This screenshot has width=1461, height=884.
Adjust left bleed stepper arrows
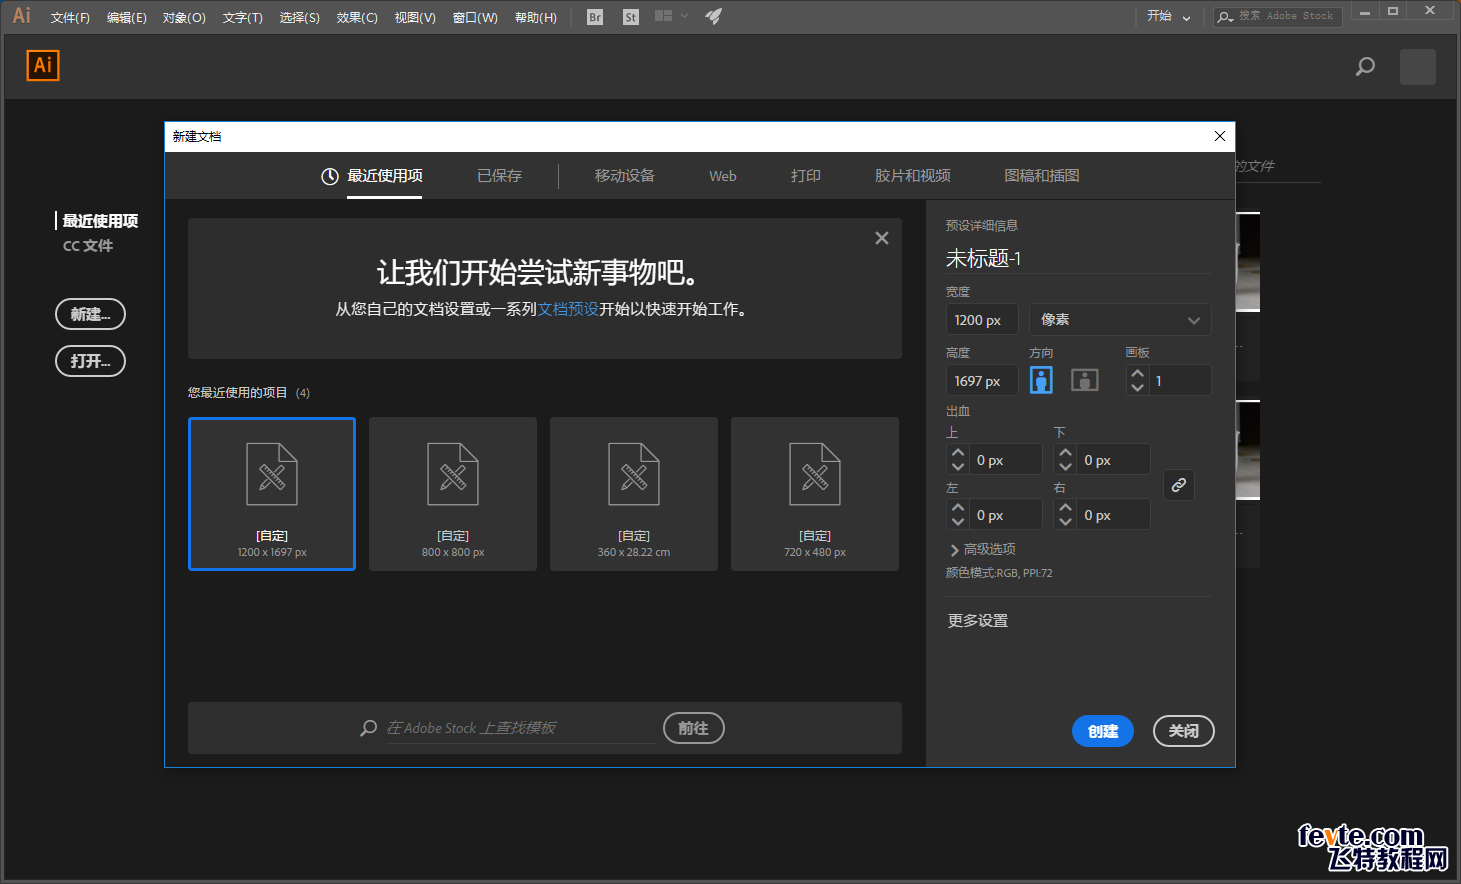[x=958, y=515]
